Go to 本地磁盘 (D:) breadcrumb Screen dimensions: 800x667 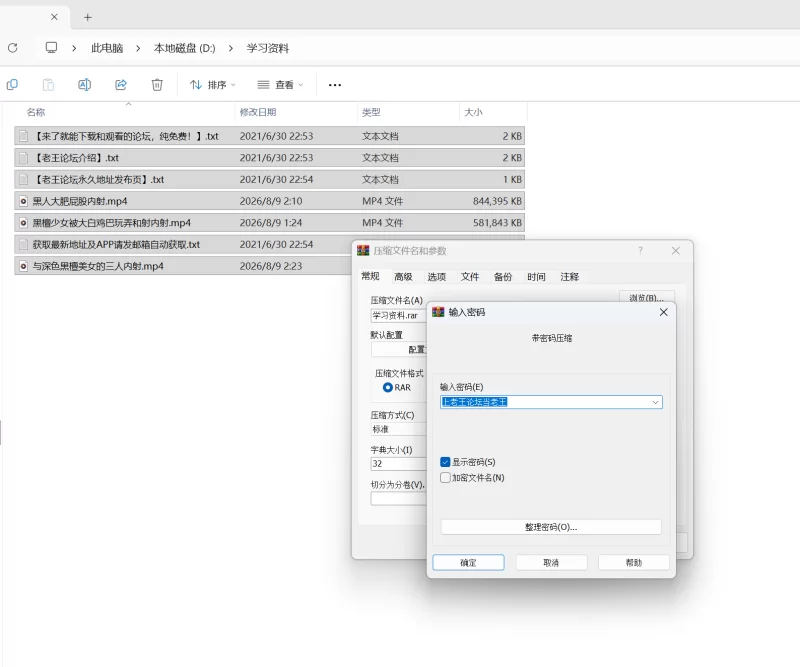185,48
